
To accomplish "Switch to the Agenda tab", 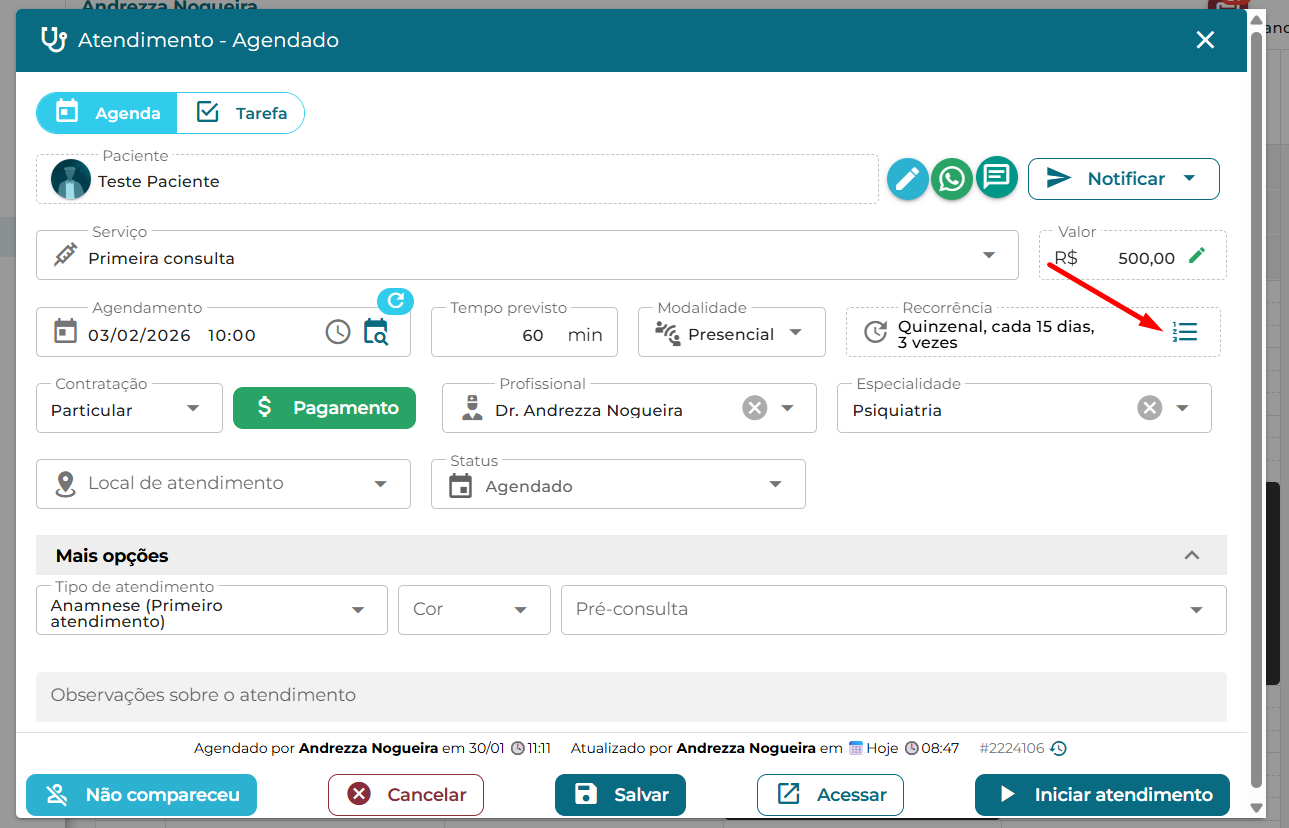I will [x=107, y=113].
